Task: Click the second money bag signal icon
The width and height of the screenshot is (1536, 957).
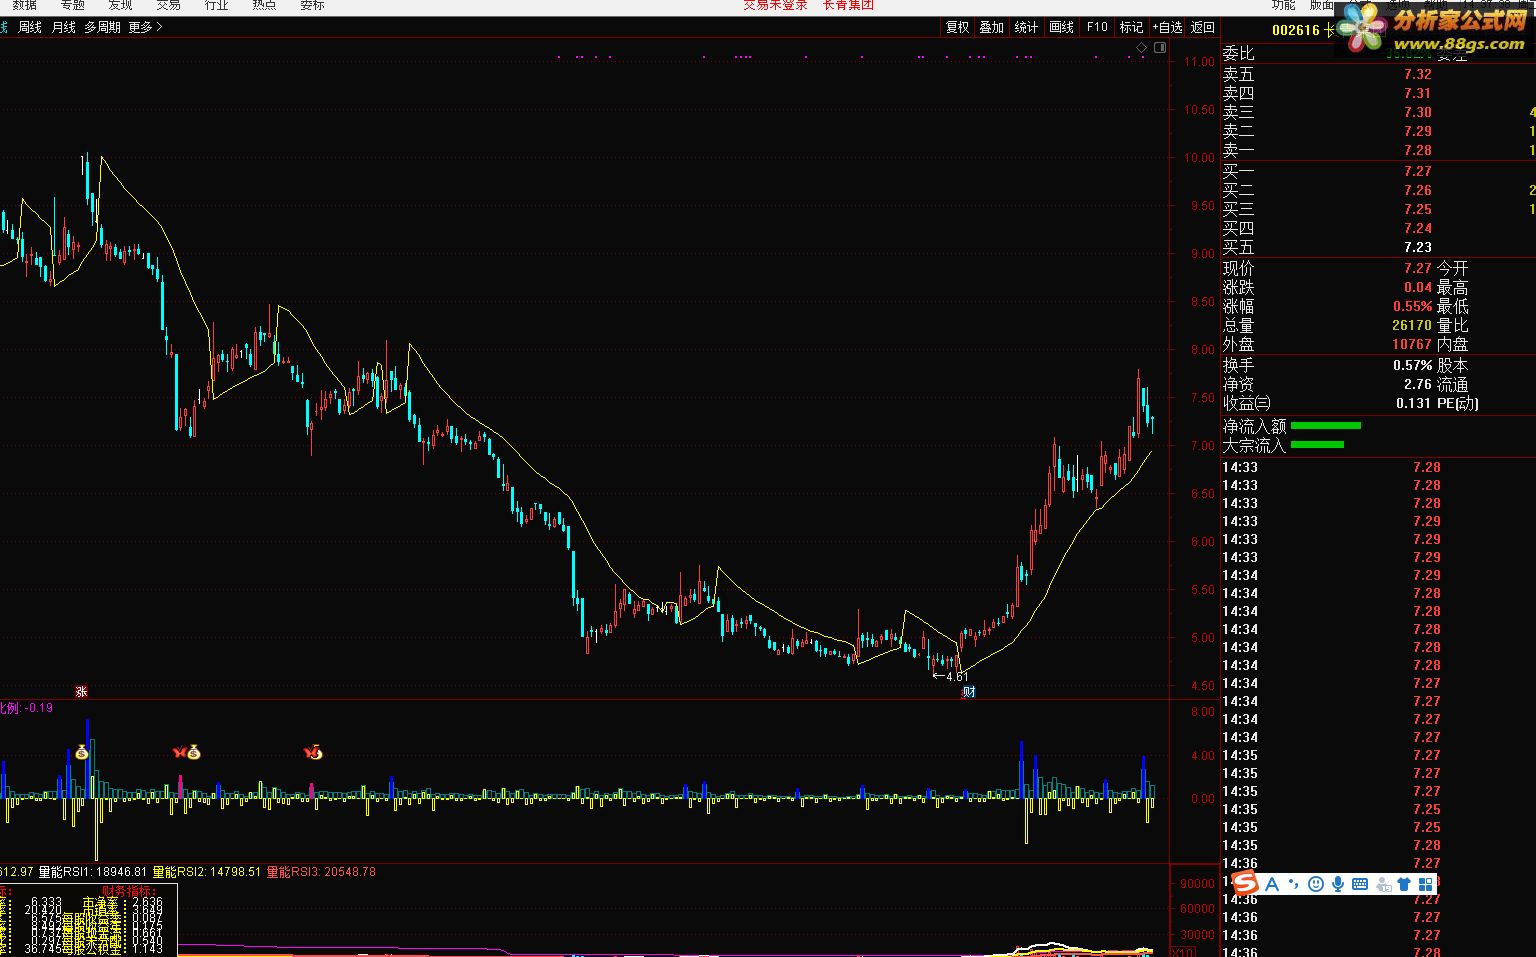Action: pos(194,752)
